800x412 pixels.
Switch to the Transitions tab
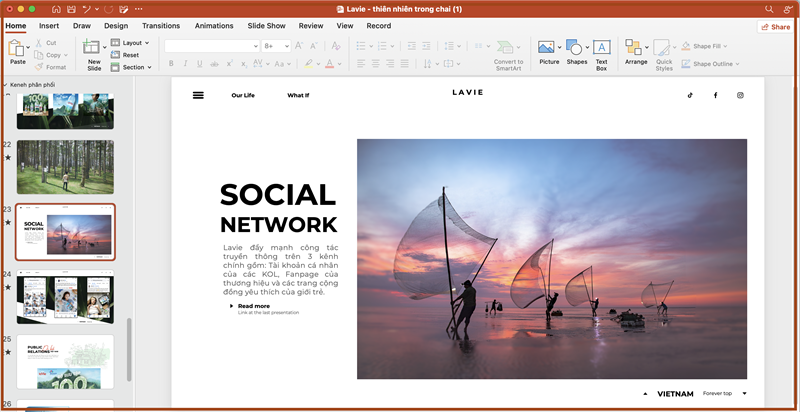tap(161, 26)
